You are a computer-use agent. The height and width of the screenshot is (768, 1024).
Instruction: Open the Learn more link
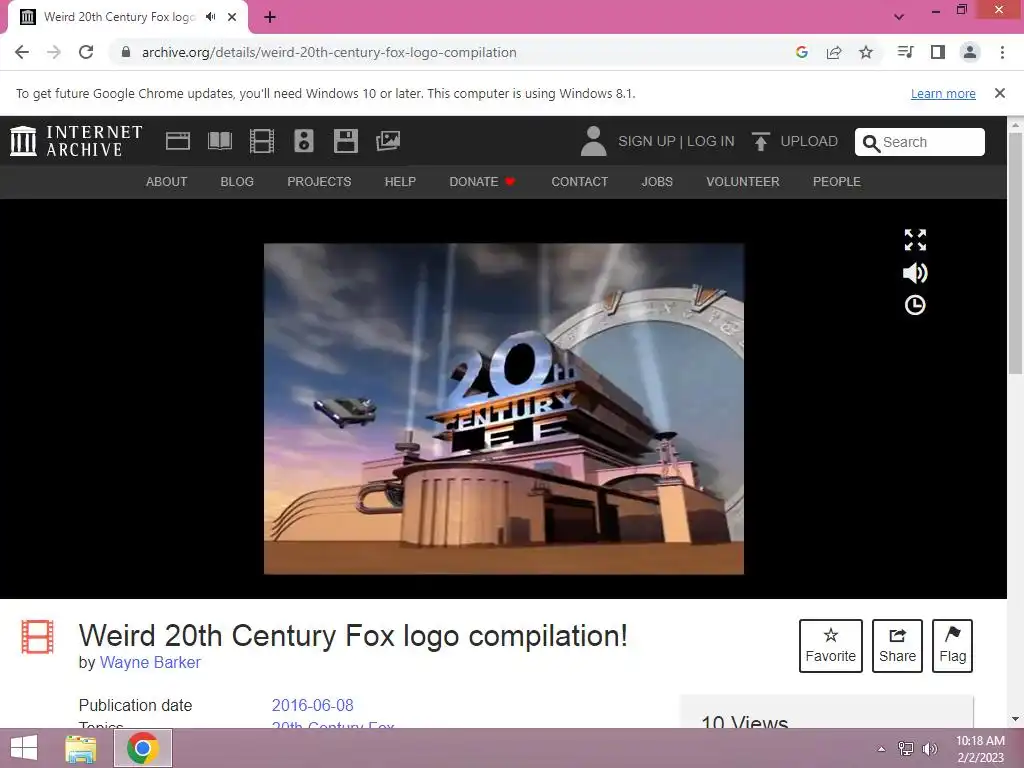coord(943,93)
